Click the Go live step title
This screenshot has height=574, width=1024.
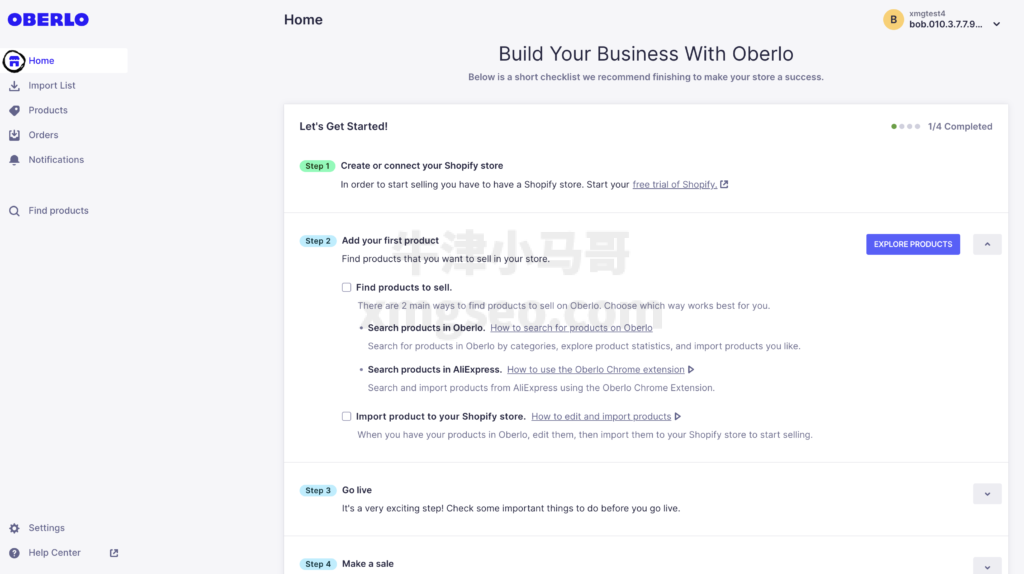[357, 490]
